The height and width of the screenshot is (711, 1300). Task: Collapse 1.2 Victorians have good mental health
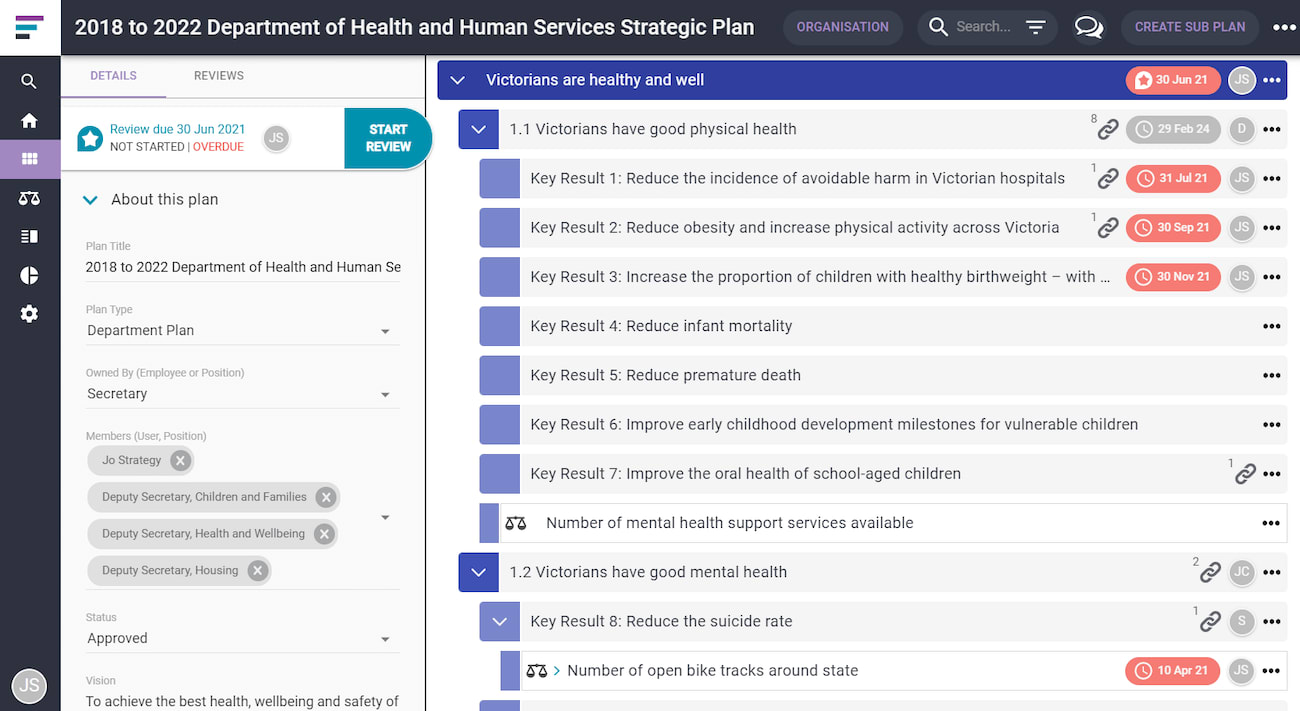pos(478,572)
